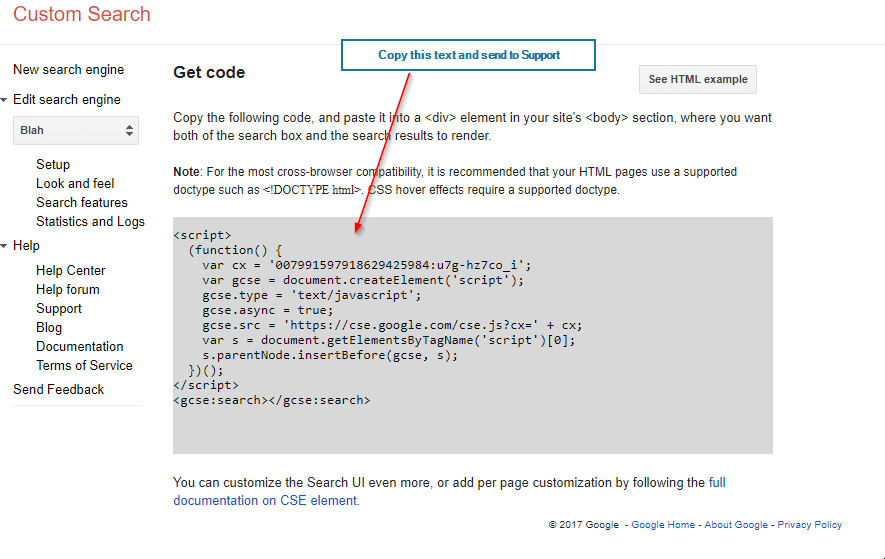
Task: Open Privacy Policy footer link
Action: coord(809,525)
